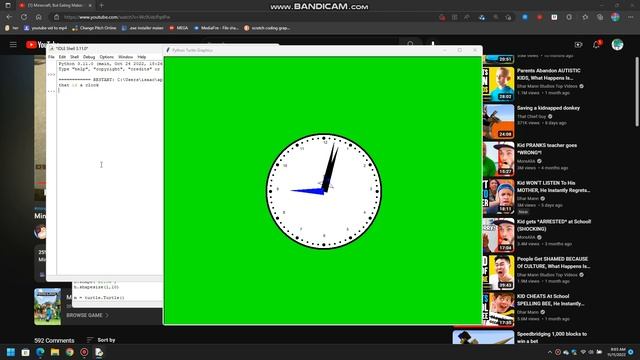This screenshot has width=640, height=360.
Task: Click the YouTube page vertical scrollbar
Action: point(637,92)
